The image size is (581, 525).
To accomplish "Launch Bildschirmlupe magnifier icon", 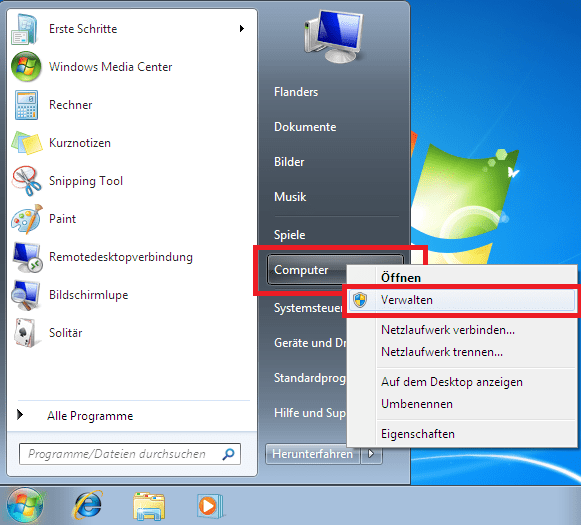I will pyautogui.click(x=25, y=295).
